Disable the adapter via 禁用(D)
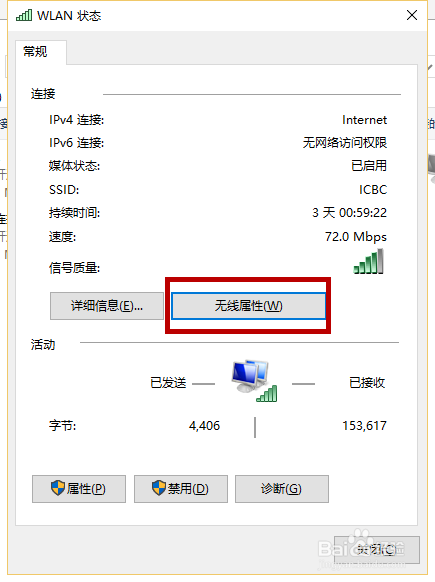Screen dimensions: 435x582 (181, 489)
